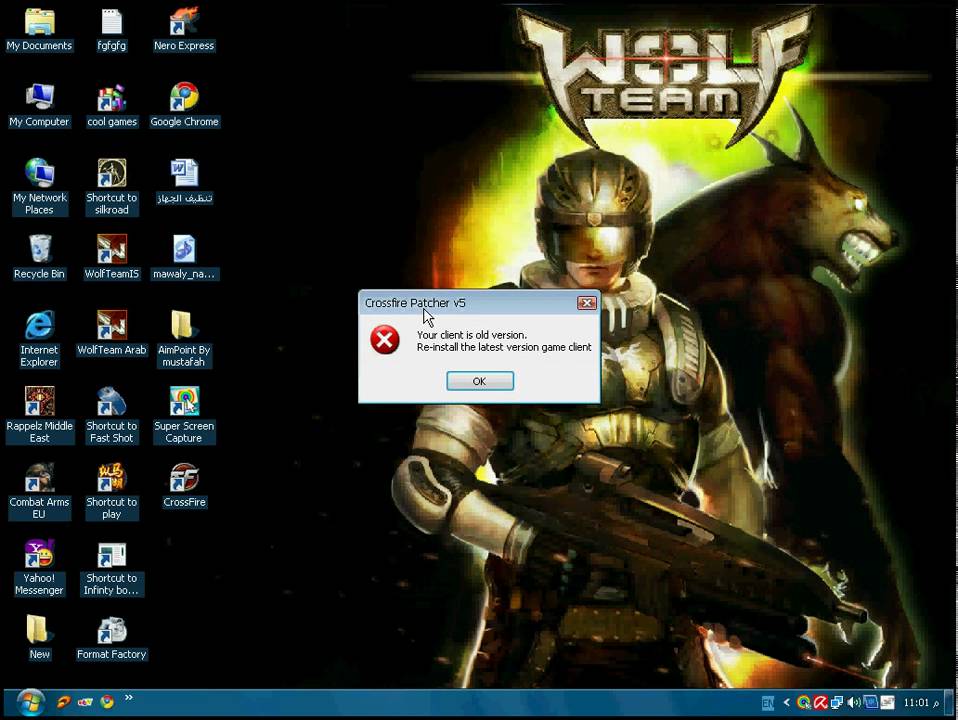Select the Super Screen Capture icon
Viewport: 958px width, 720px height.
coord(184,415)
